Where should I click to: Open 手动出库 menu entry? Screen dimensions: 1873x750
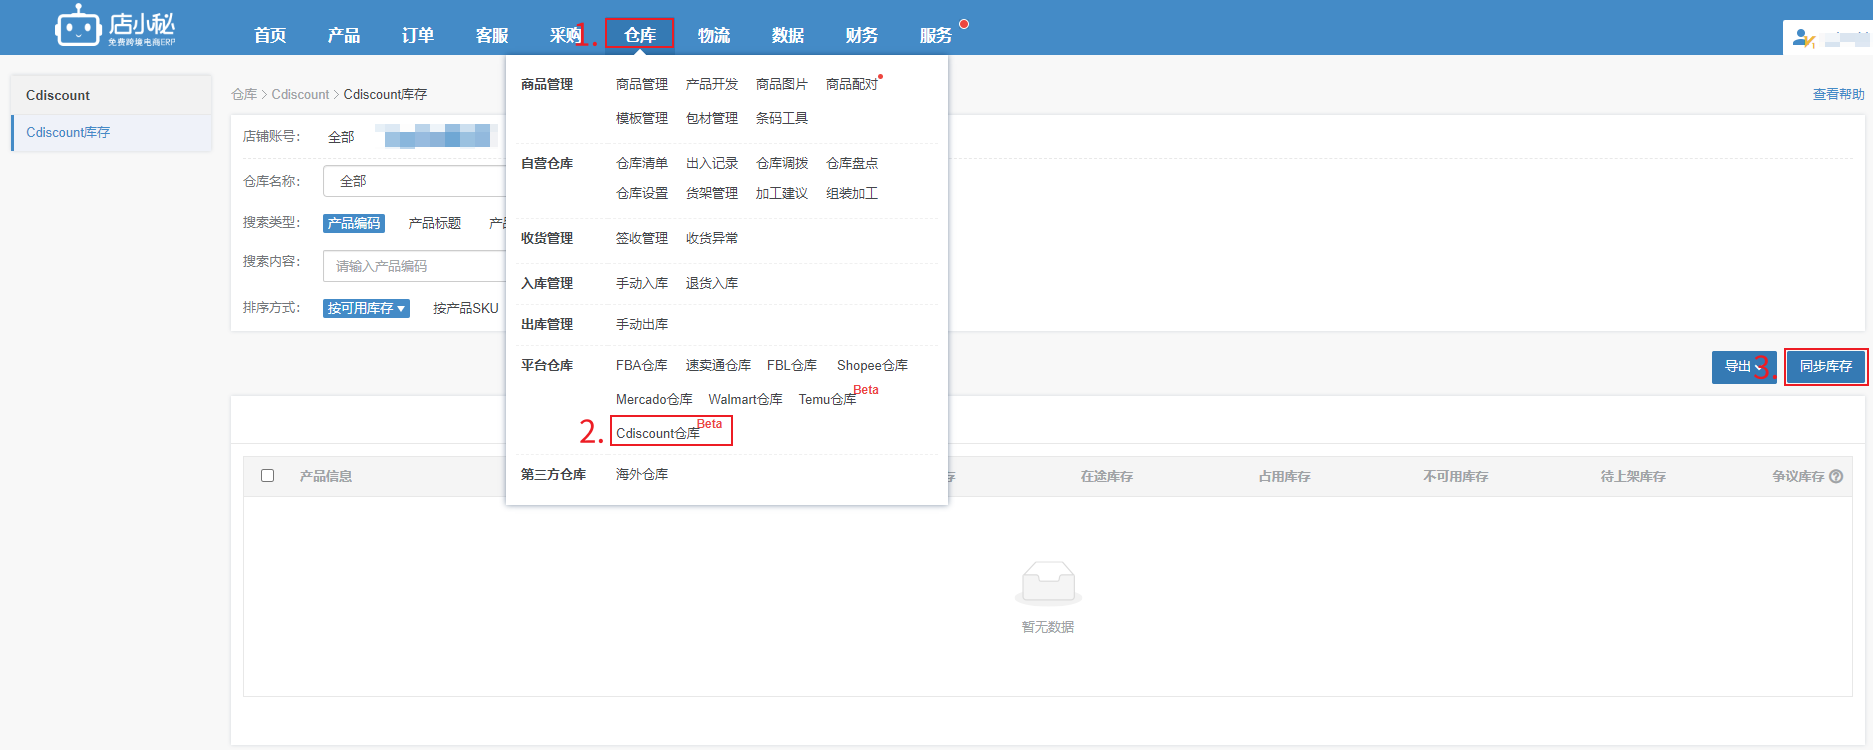(x=642, y=324)
